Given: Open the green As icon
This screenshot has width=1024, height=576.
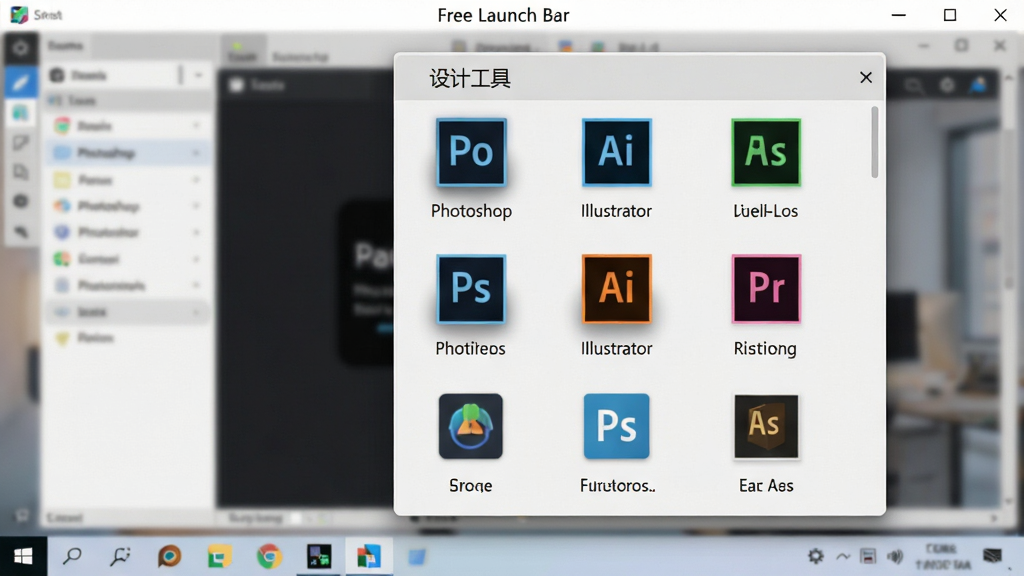Looking at the screenshot, I should 765,152.
